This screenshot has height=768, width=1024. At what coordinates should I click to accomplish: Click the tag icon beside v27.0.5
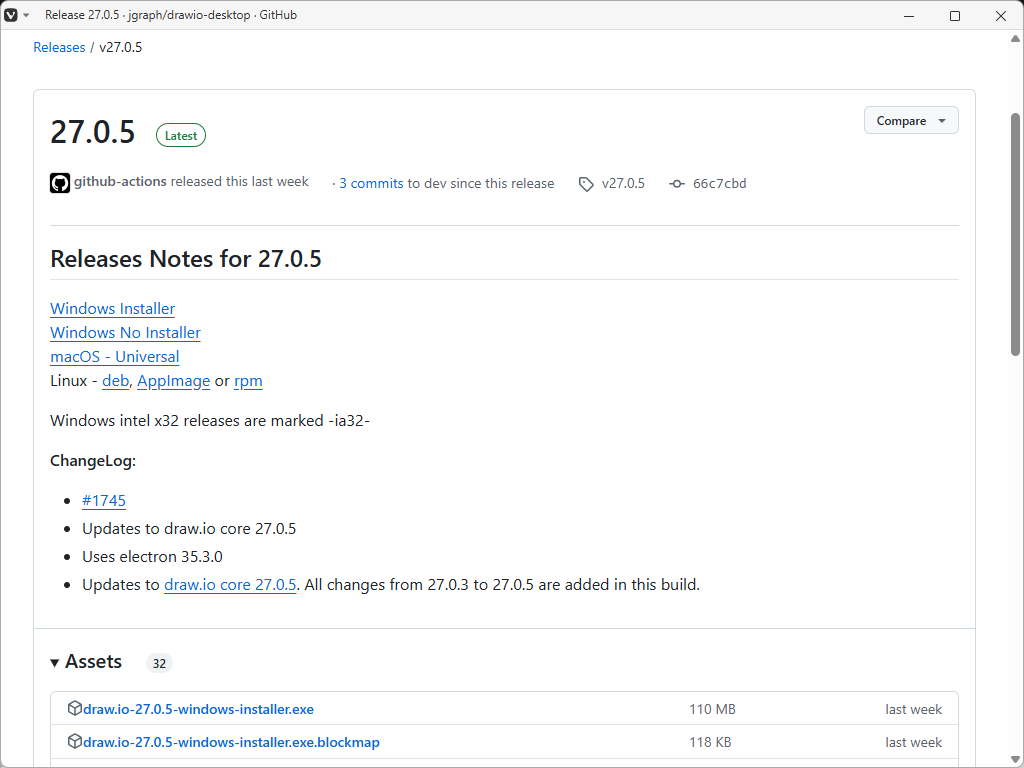(x=586, y=184)
